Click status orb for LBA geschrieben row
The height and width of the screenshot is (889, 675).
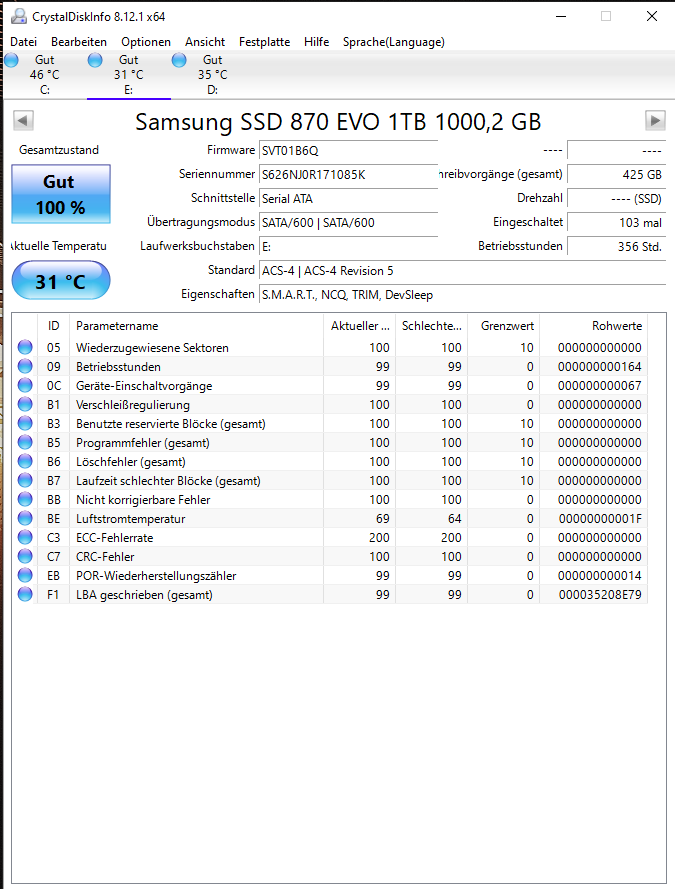[x=25, y=594]
